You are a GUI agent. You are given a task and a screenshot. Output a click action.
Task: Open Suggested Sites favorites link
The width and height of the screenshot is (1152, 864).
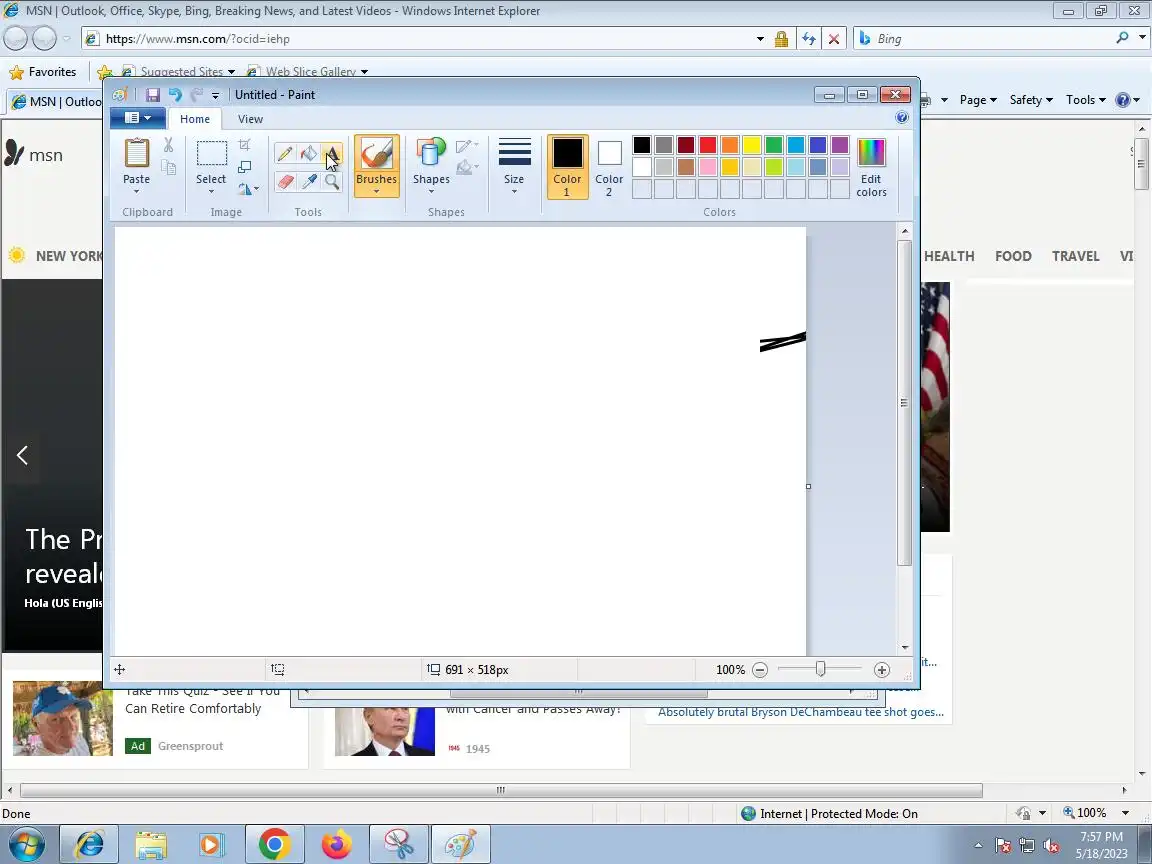179,72
